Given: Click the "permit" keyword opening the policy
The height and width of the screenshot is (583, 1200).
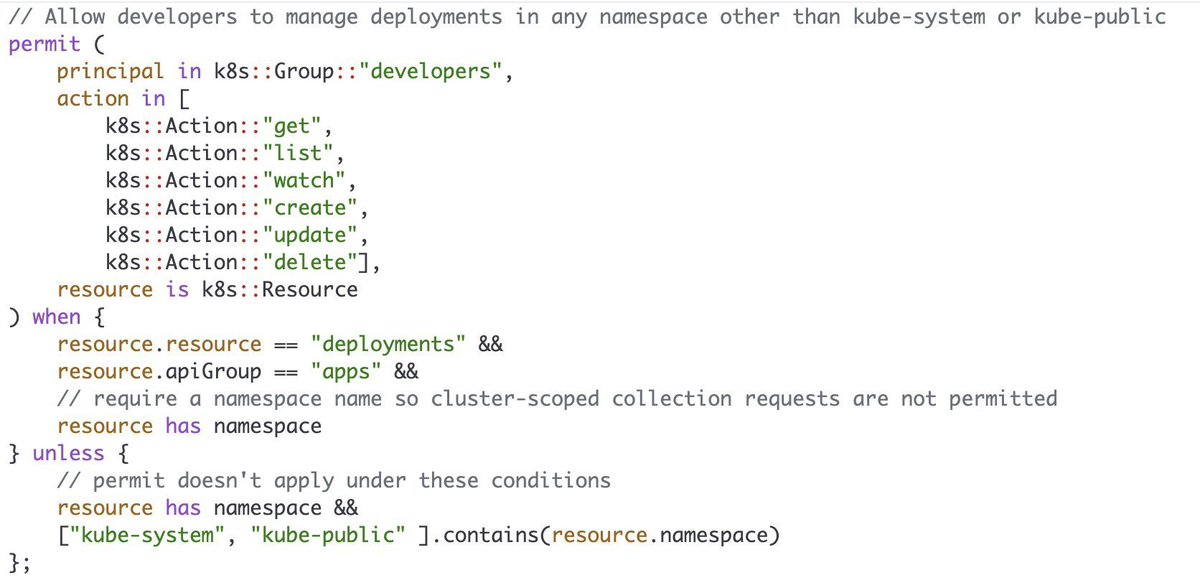Looking at the screenshot, I should [44, 44].
